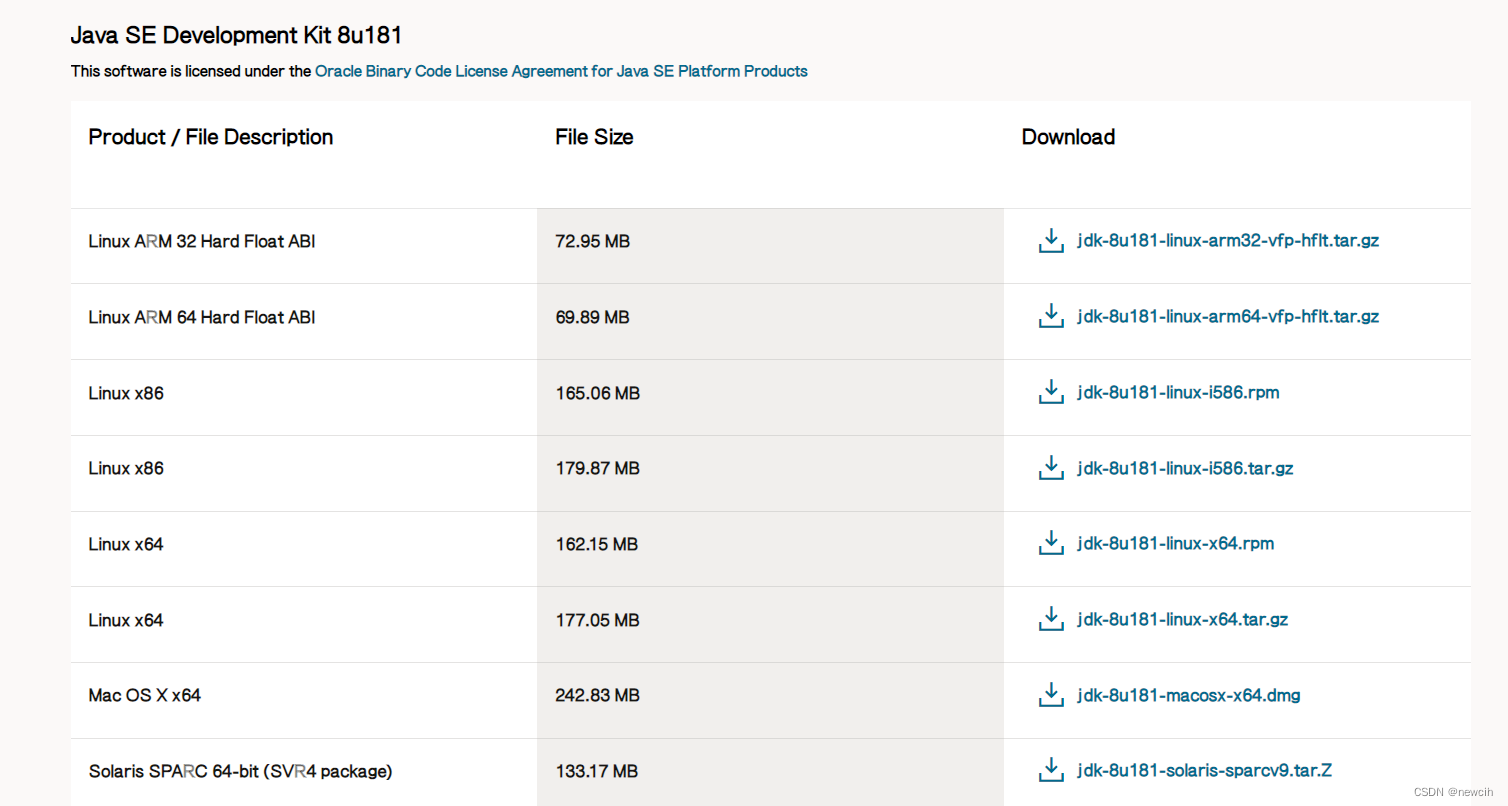Click download icon beside jdk-8u181-linux-i586.tar.gz
The width and height of the screenshot is (1508, 806).
(x=1051, y=468)
